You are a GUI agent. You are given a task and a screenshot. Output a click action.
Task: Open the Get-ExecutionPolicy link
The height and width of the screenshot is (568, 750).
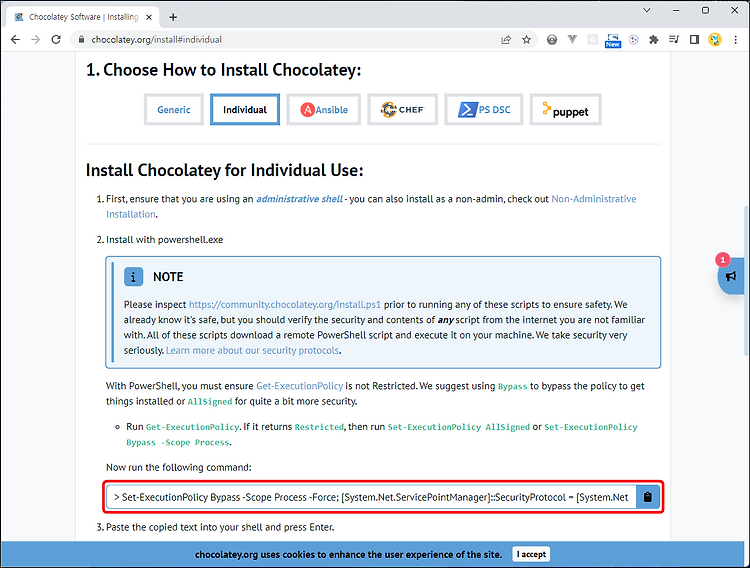[300, 386]
